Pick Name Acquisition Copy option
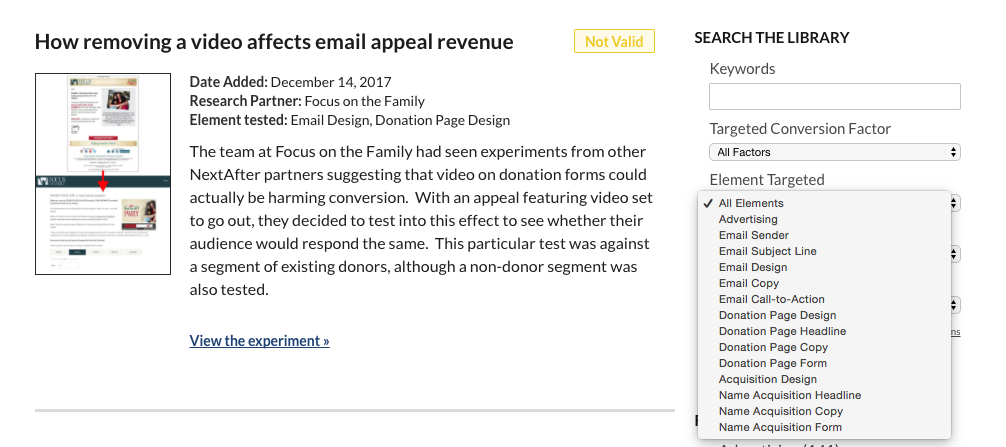Viewport: 1006px width, 447px height. (824, 411)
